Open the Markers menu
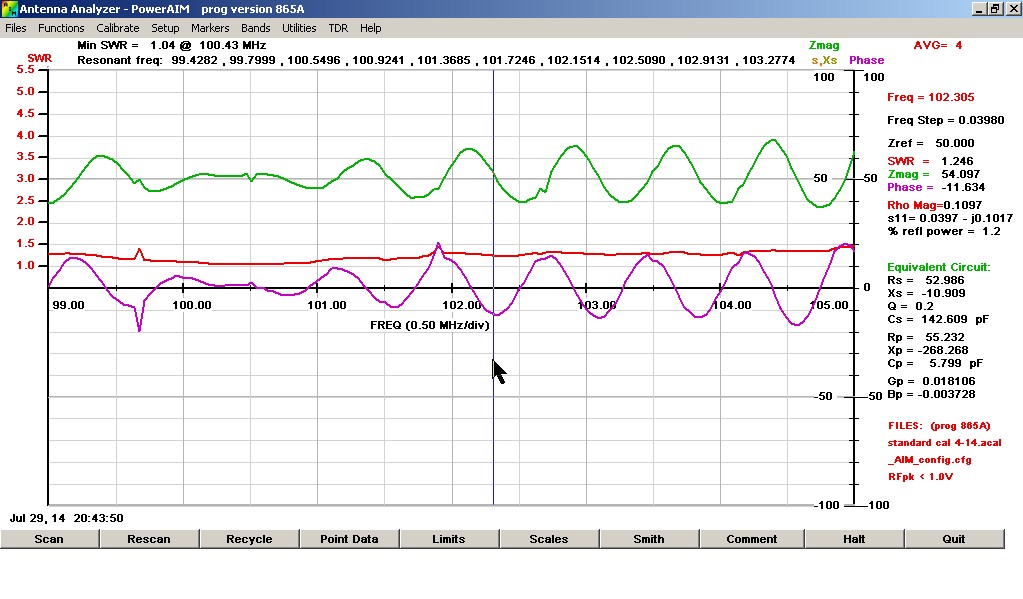Screen dimensions: 1023x599 tap(210, 28)
